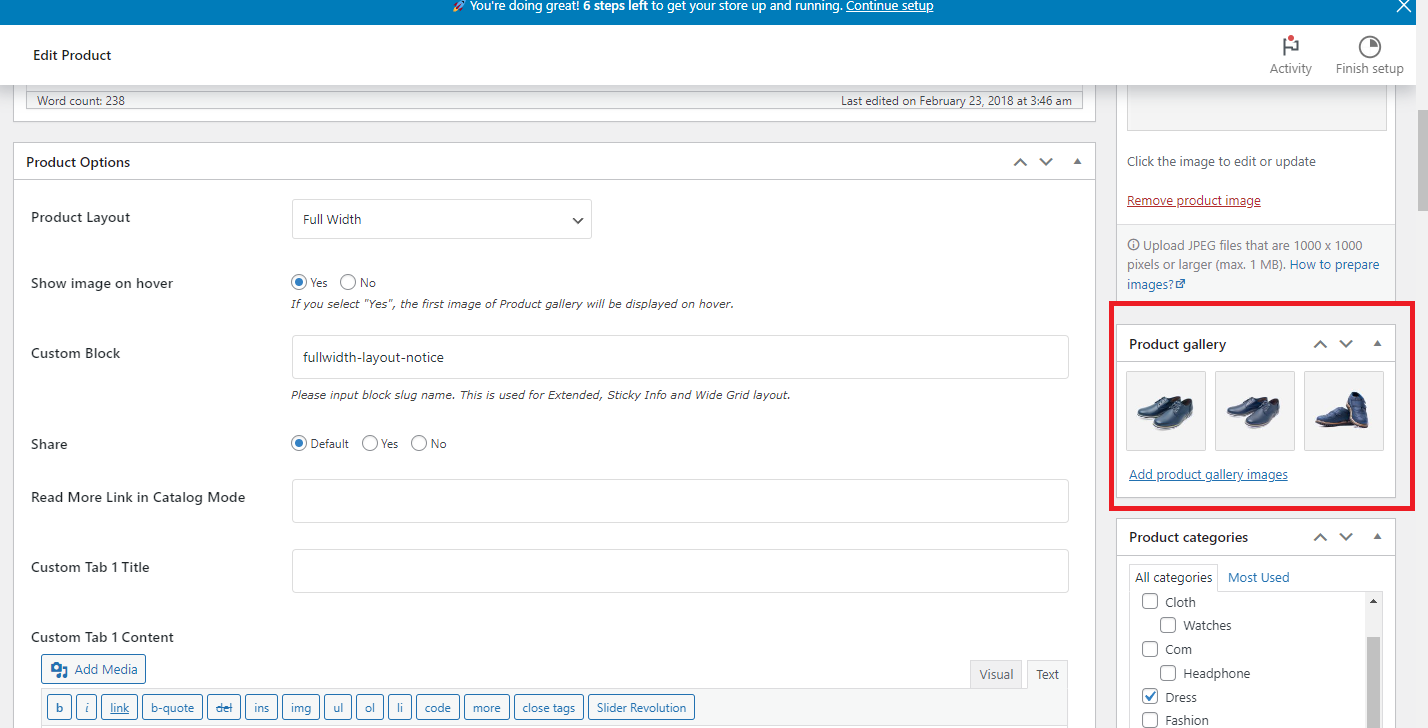1428x728 pixels.
Task: Check the Fashion category checkbox
Action: [x=1150, y=720]
